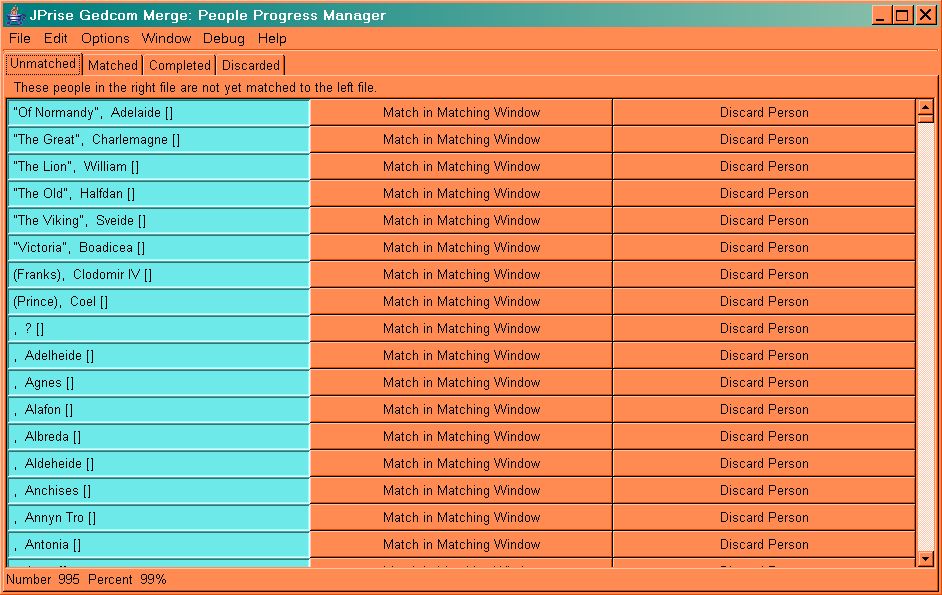Discard Person for Antonia
The image size is (942, 595).
(x=764, y=545)
